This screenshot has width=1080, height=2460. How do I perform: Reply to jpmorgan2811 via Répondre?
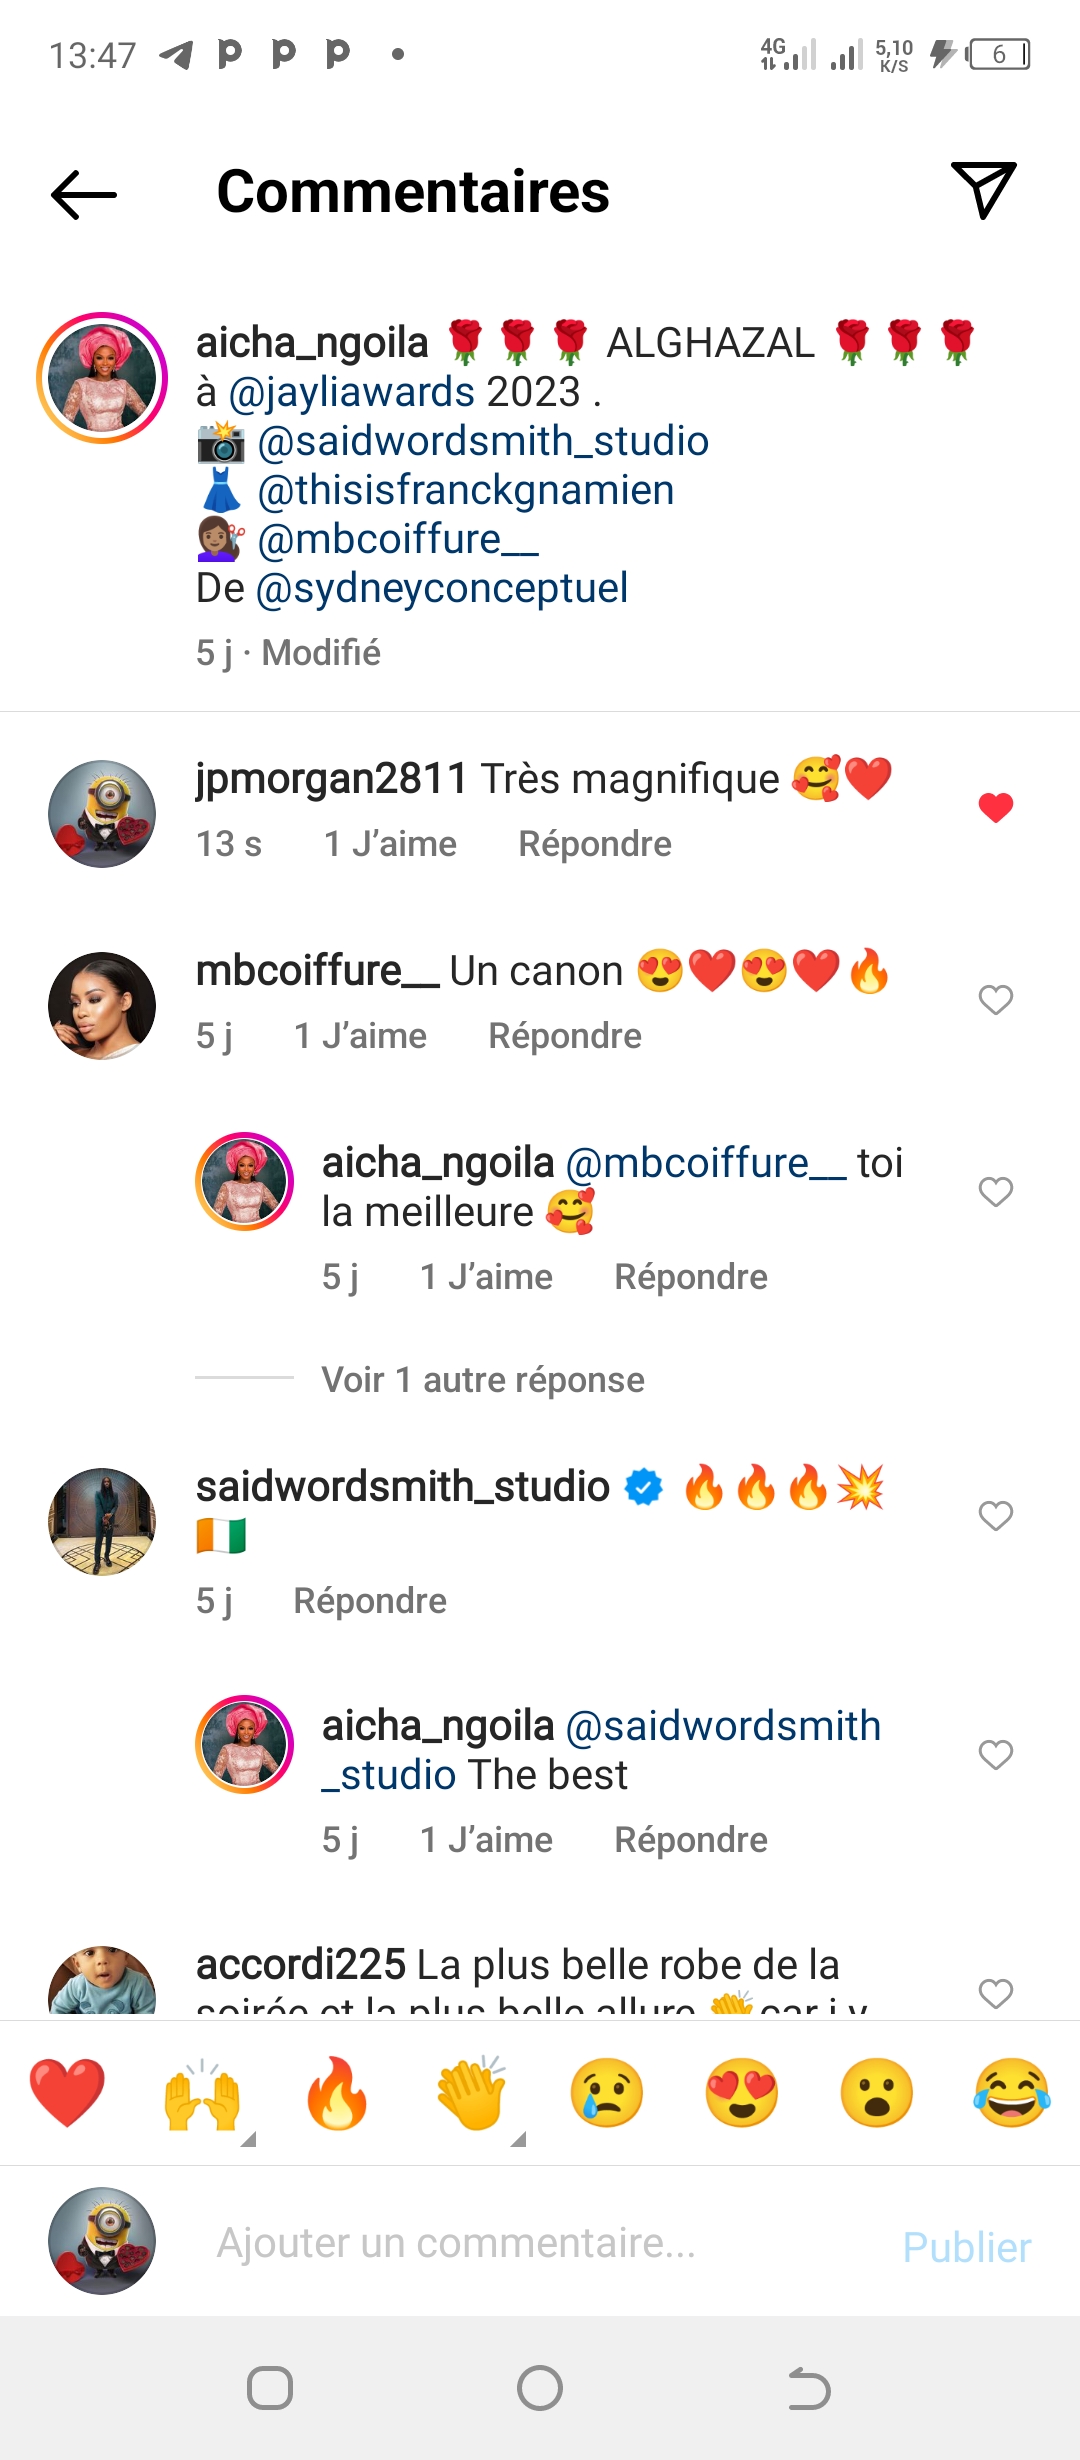[x=594, y=844]
